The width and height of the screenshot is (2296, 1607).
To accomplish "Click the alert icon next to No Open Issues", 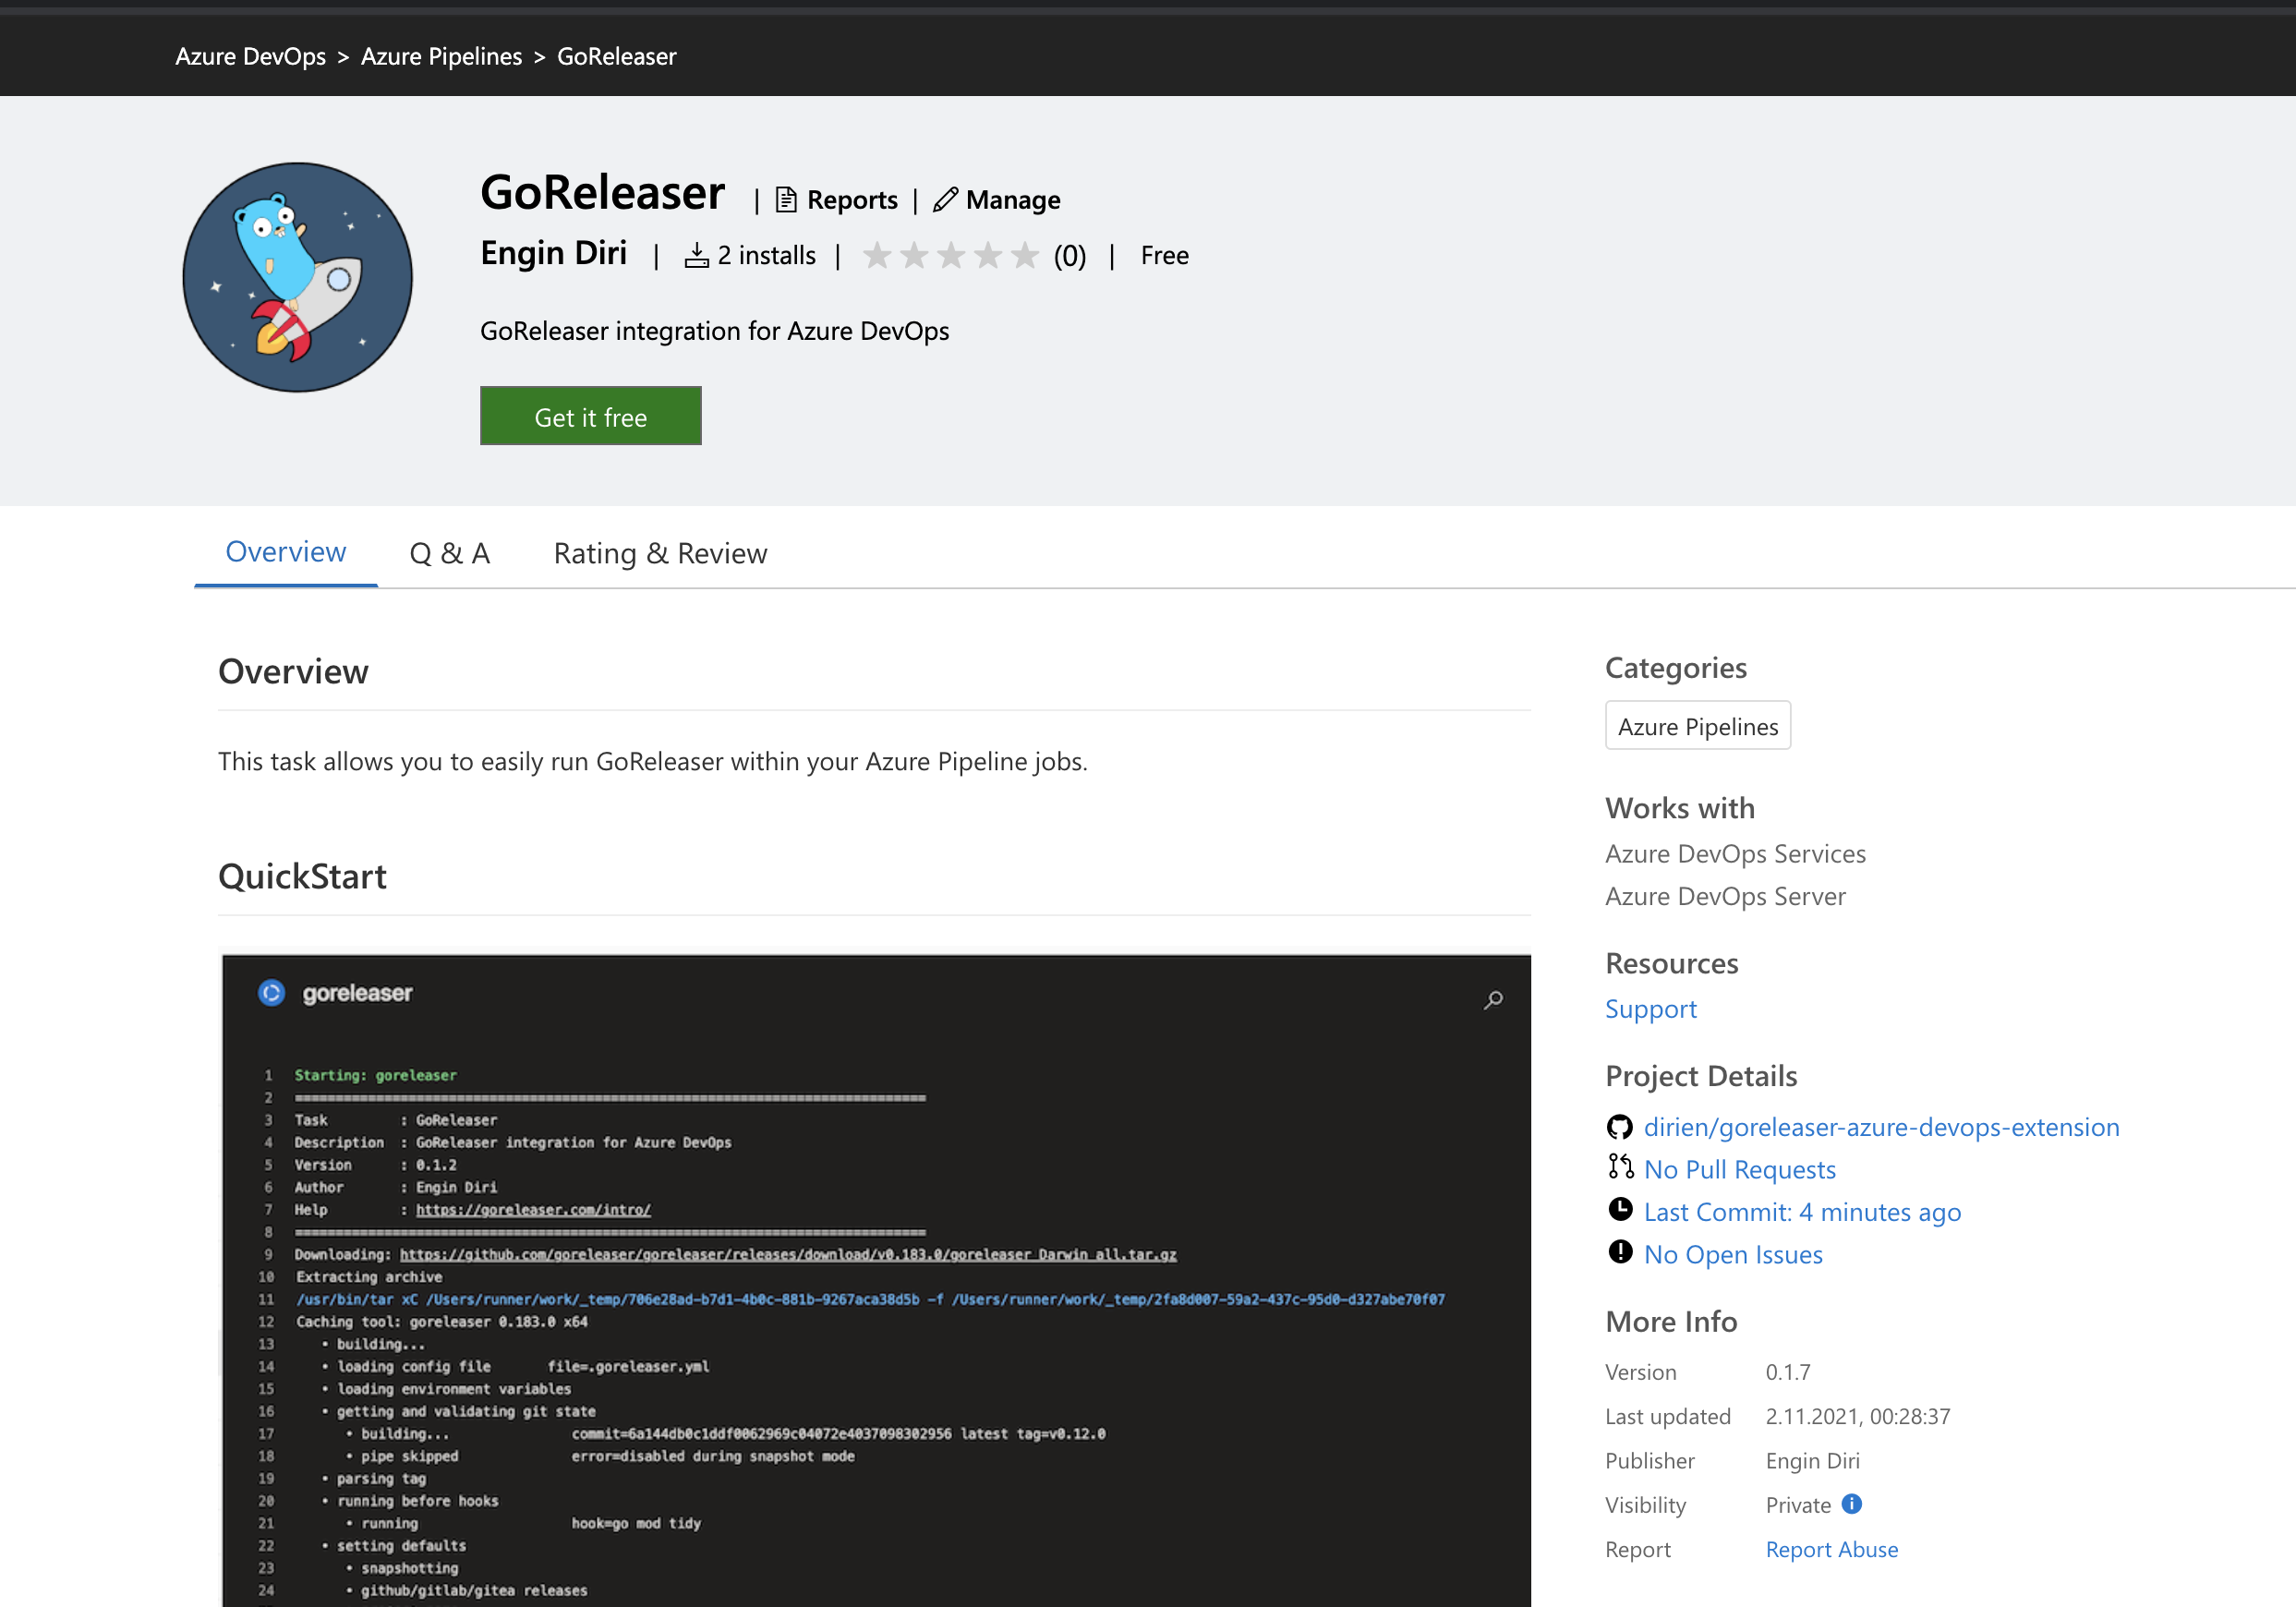I will (1620, 1252).
